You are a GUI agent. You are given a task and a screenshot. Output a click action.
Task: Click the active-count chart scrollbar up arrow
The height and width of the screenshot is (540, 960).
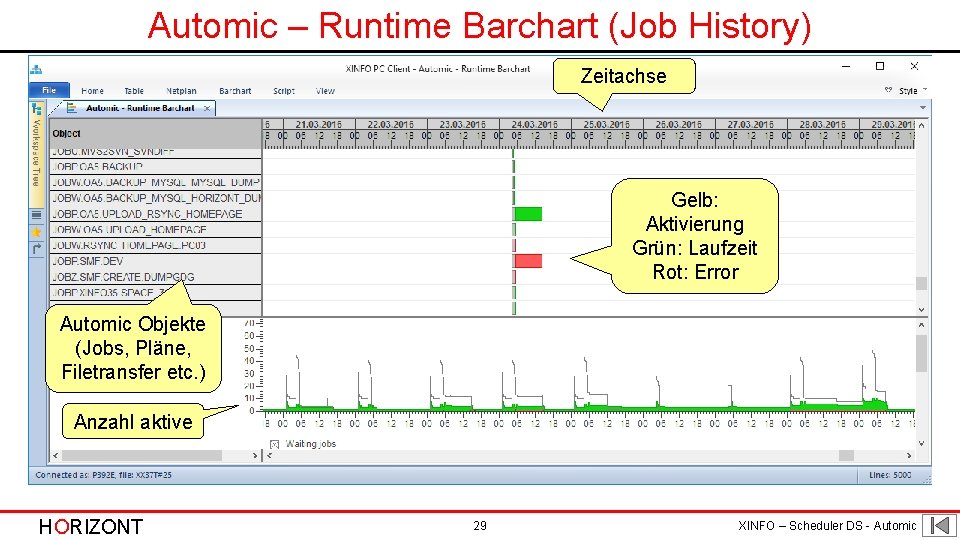click(x=921, y=325)
